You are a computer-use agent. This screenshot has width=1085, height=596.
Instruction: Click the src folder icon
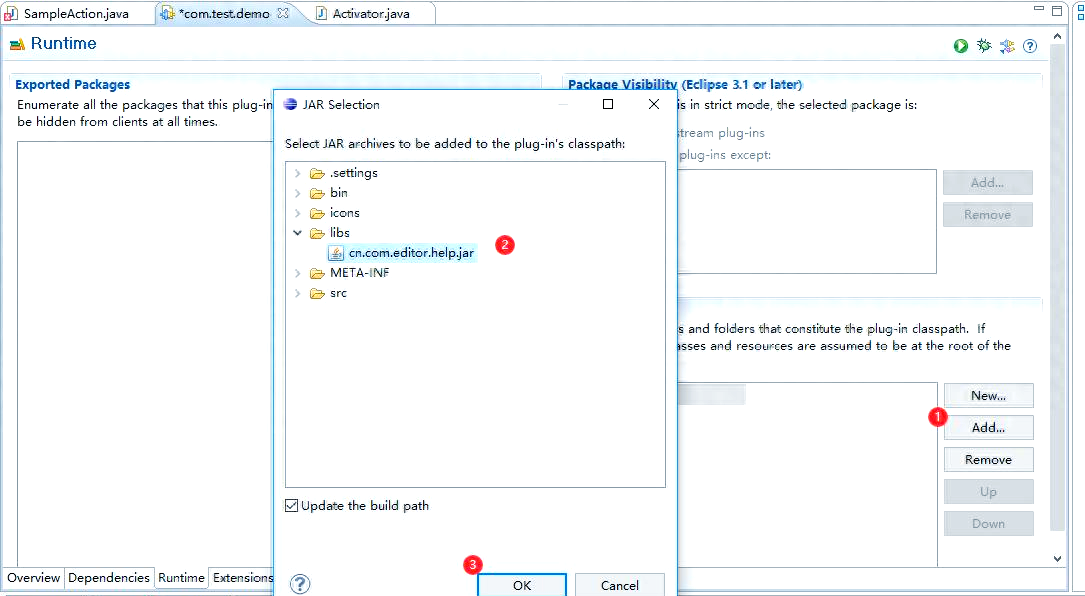(318, 294)
